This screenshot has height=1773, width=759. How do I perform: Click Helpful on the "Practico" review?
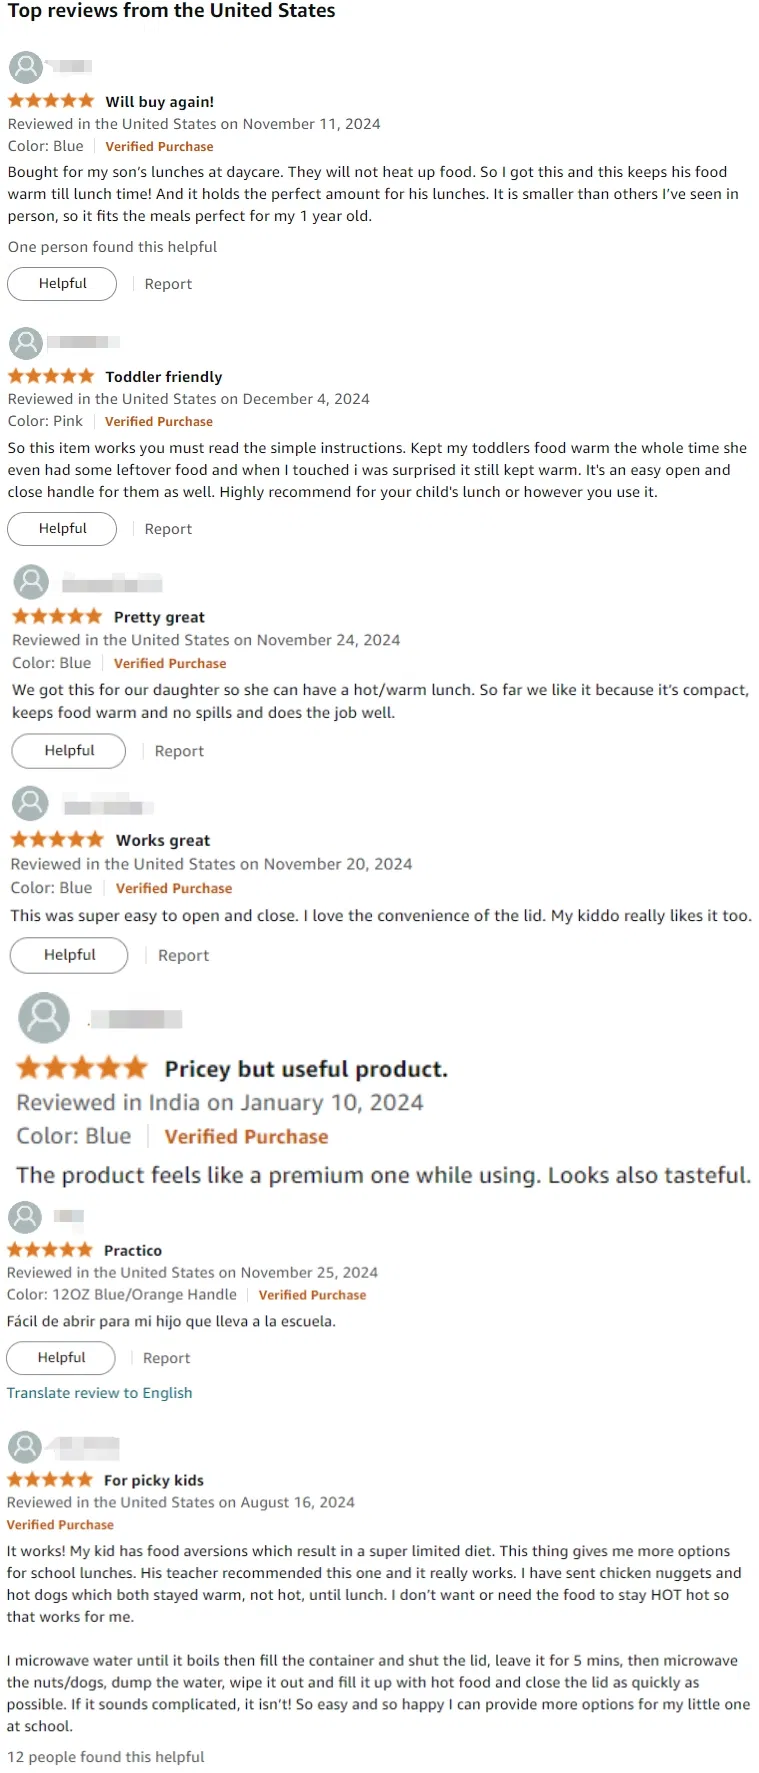click(60, 1357)
